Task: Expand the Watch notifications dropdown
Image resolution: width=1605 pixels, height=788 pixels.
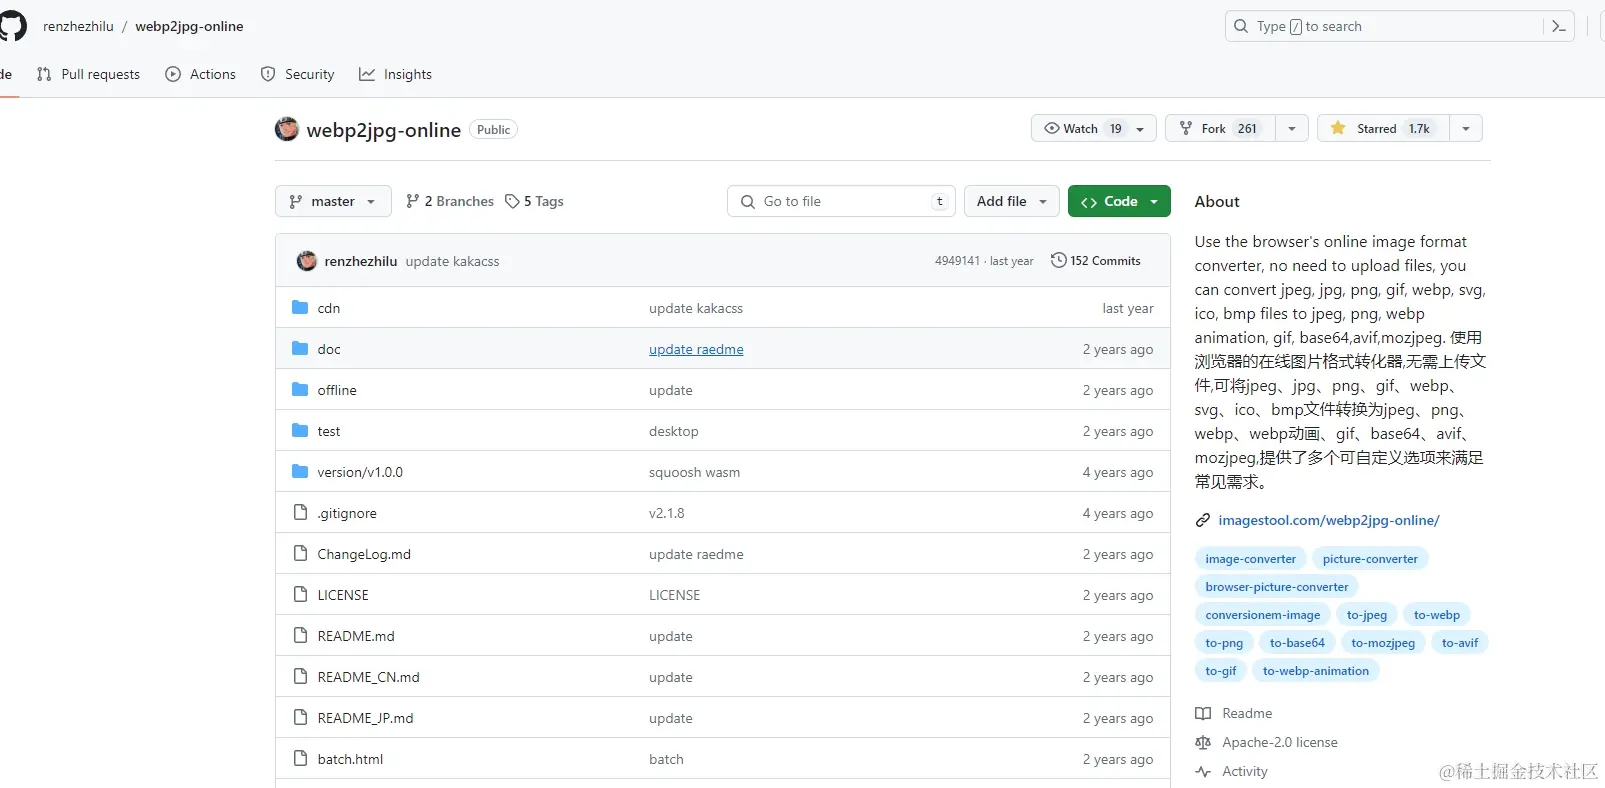Action: coord(1094,128)
